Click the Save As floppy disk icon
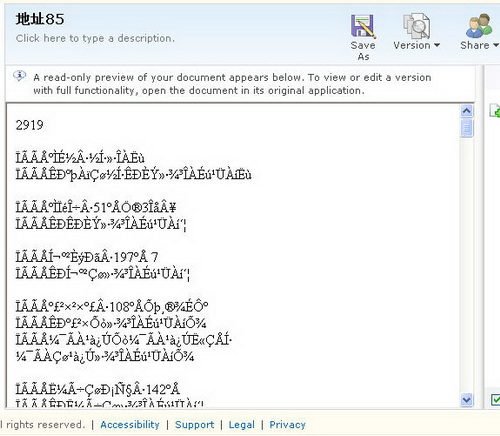 pyautogui.click(x=363, y=26)
